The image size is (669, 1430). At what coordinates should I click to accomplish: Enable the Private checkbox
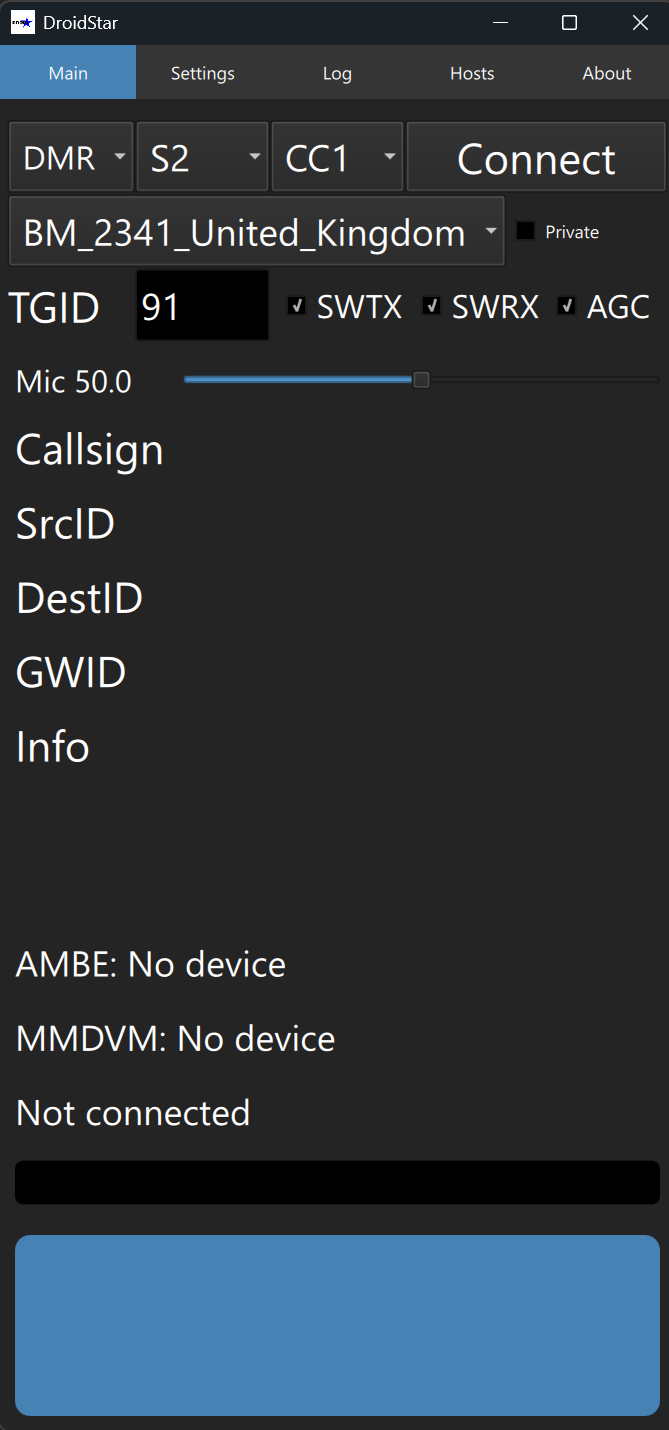pyautogui.click(x=525, y=231)
